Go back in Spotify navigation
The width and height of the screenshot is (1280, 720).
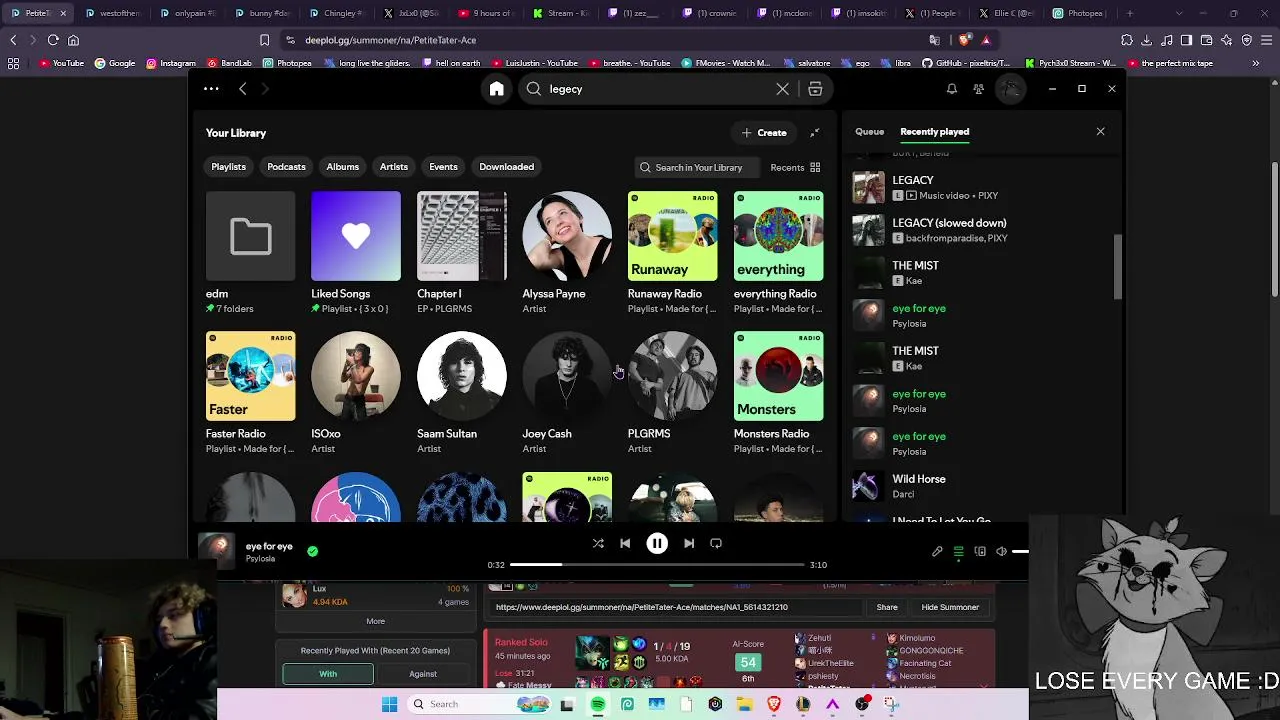(242, 89)
